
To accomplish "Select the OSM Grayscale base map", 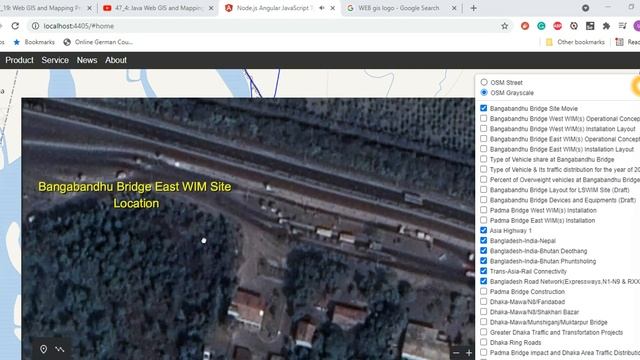I will (x=484, y=92).
